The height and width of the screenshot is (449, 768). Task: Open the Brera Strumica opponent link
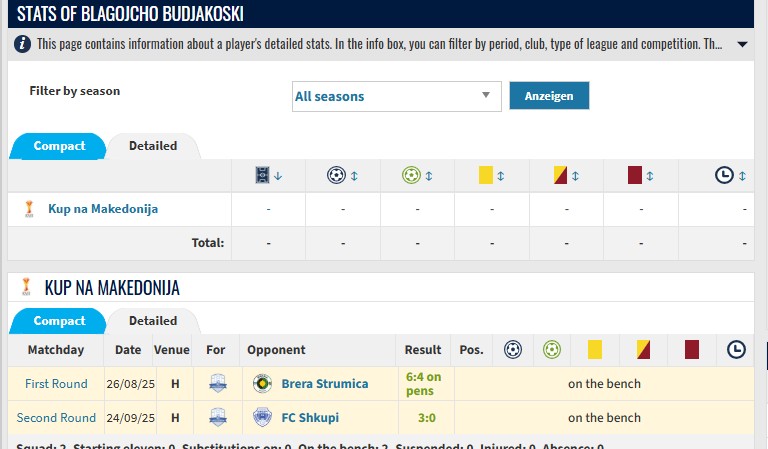(325, 384)
